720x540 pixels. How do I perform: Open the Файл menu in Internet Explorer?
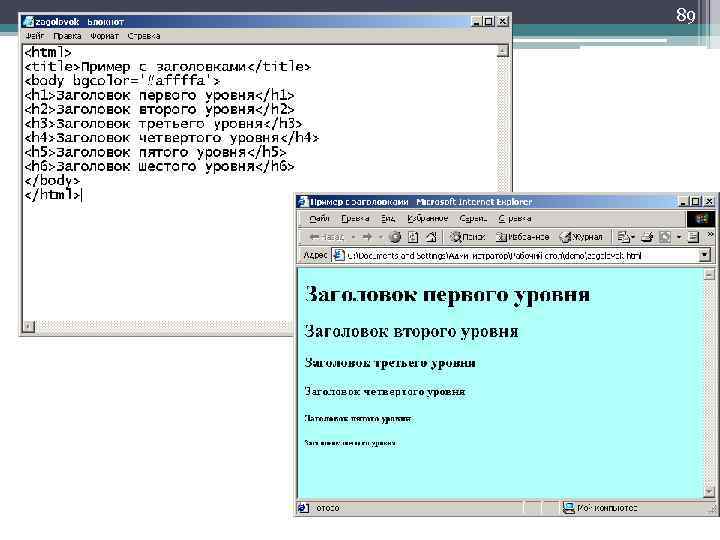tap(319, 219)
